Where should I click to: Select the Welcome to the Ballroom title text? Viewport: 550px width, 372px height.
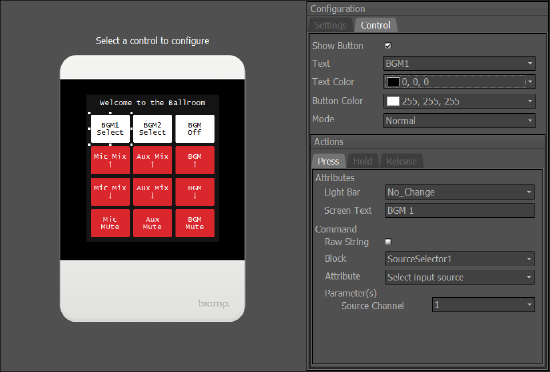coord(152,102)
